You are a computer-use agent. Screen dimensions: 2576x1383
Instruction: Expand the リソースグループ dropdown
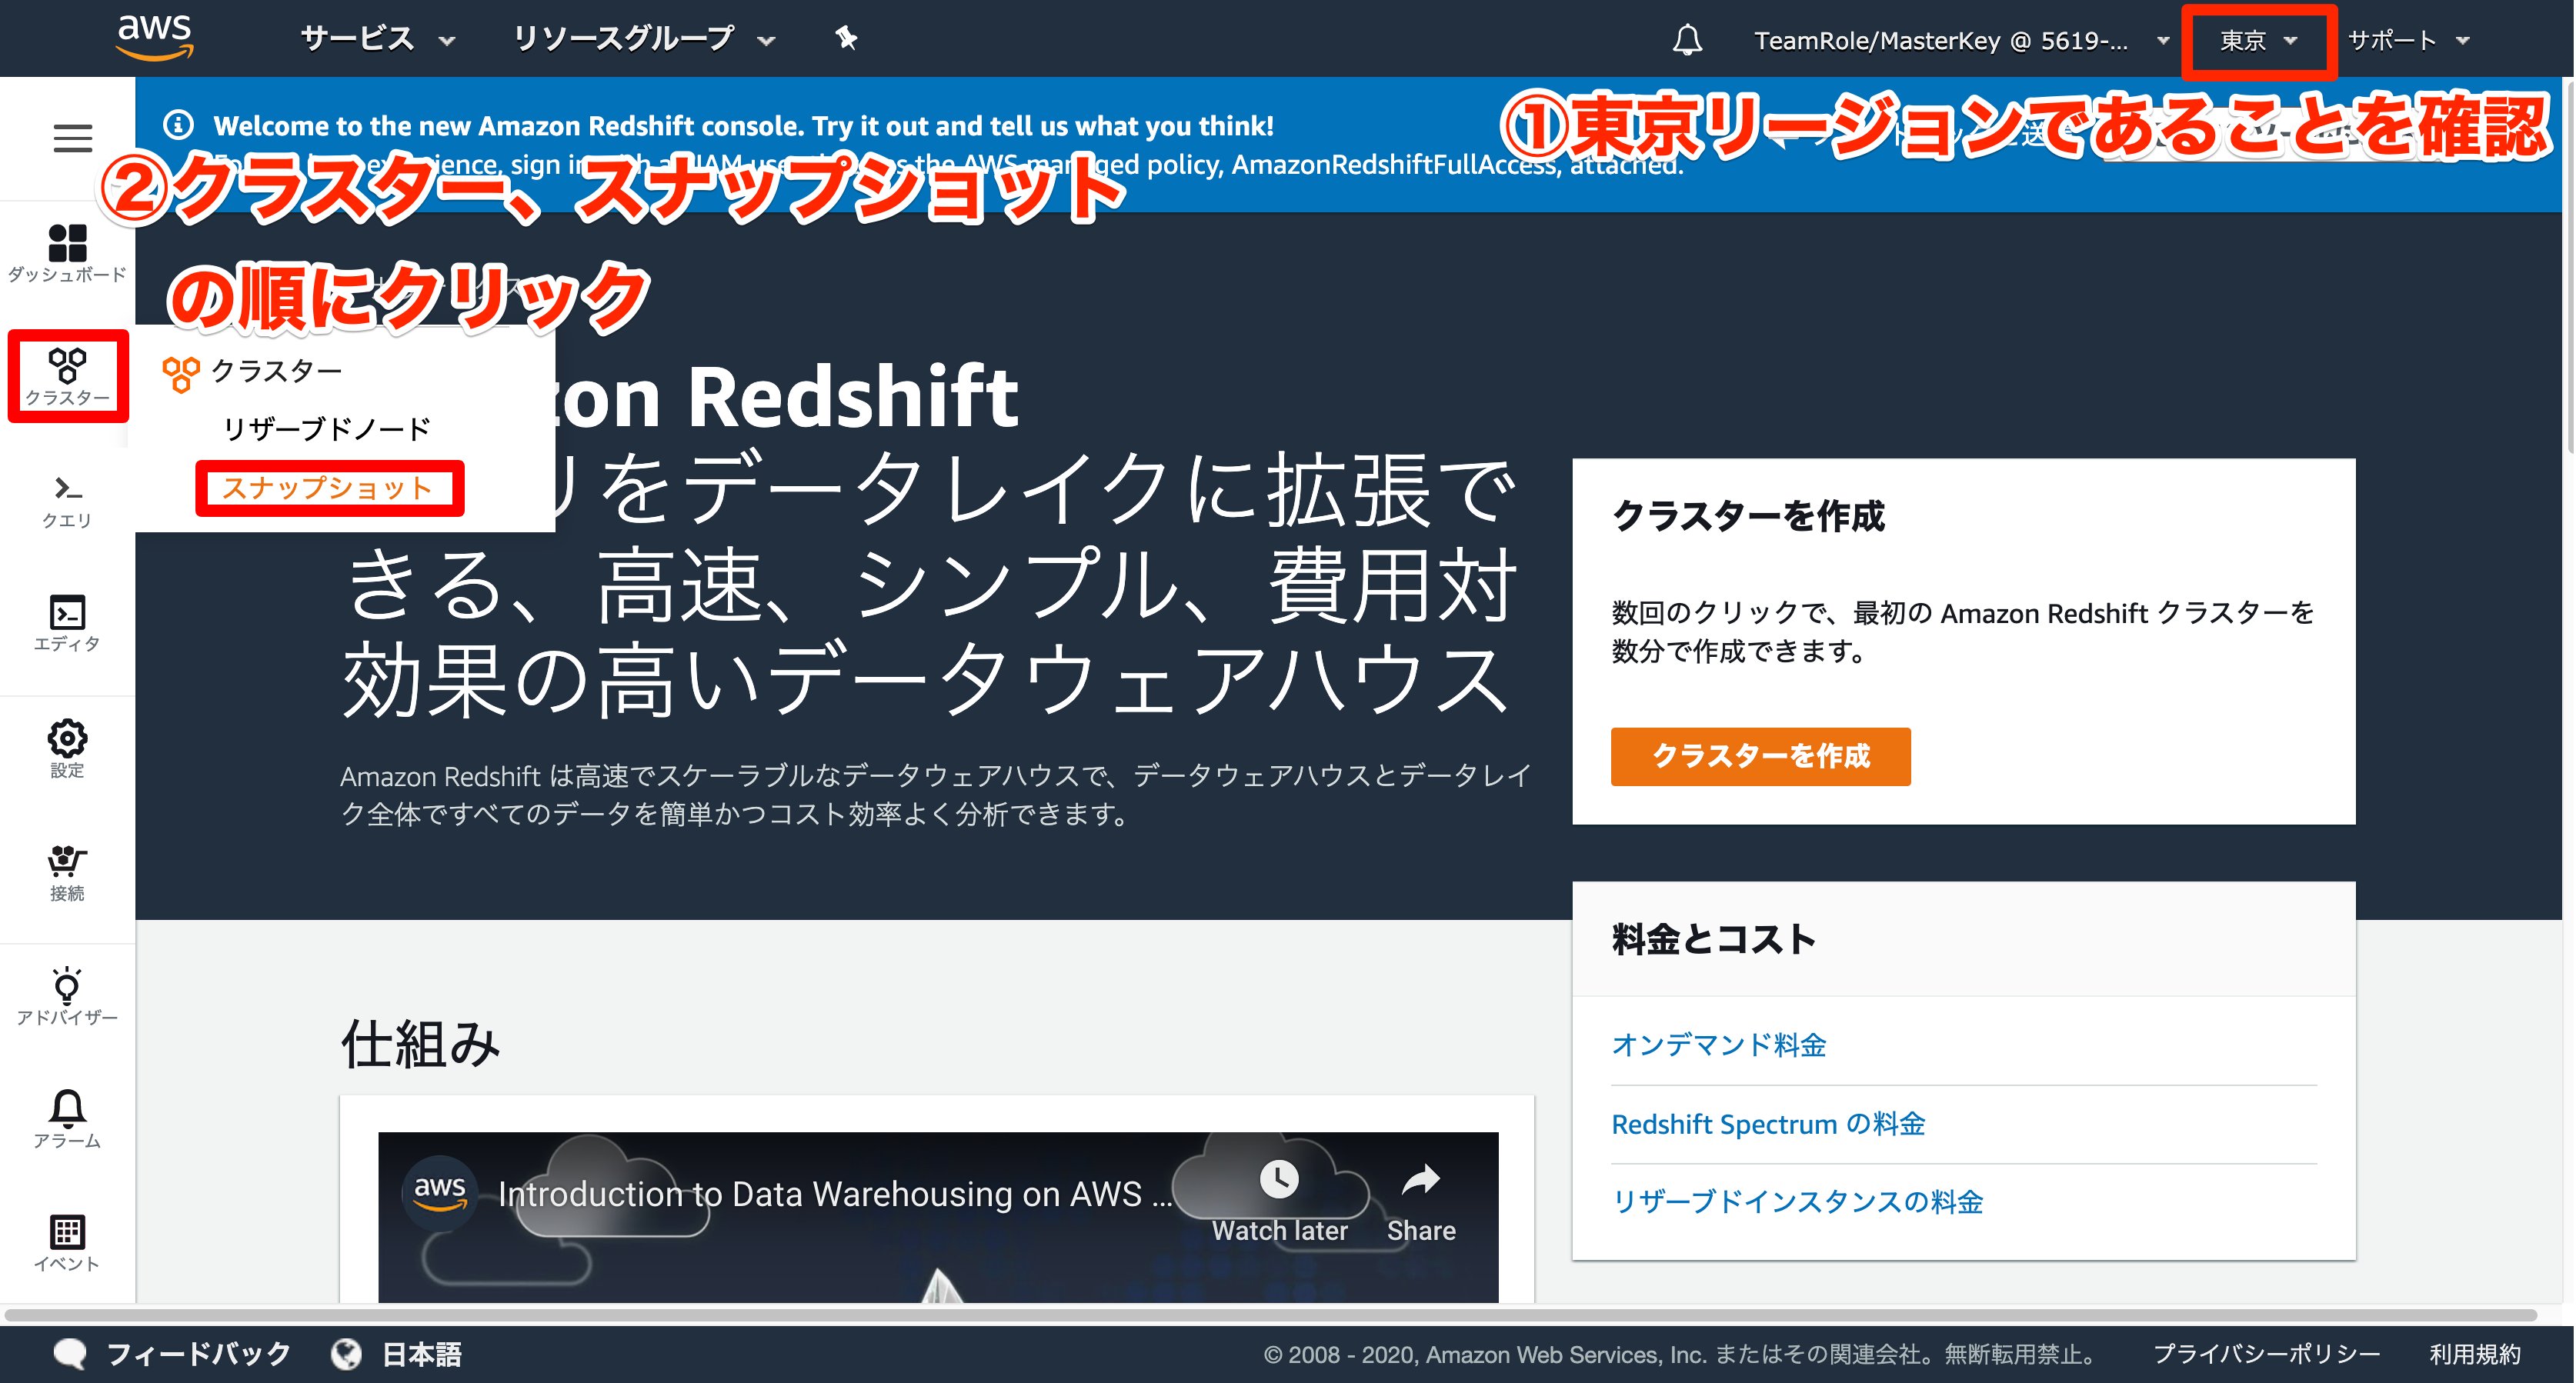click(644, 39)
